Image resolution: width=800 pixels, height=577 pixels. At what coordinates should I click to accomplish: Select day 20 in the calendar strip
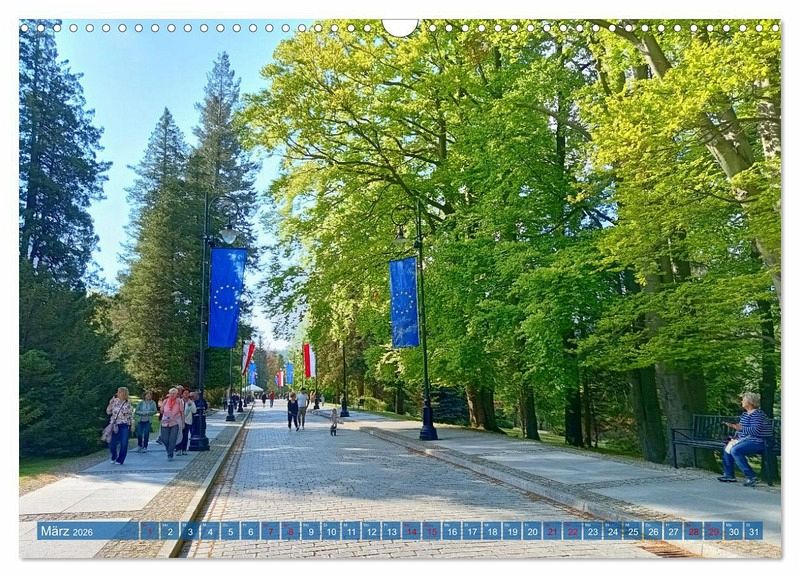pyautogui.click(x=532, y=531)
